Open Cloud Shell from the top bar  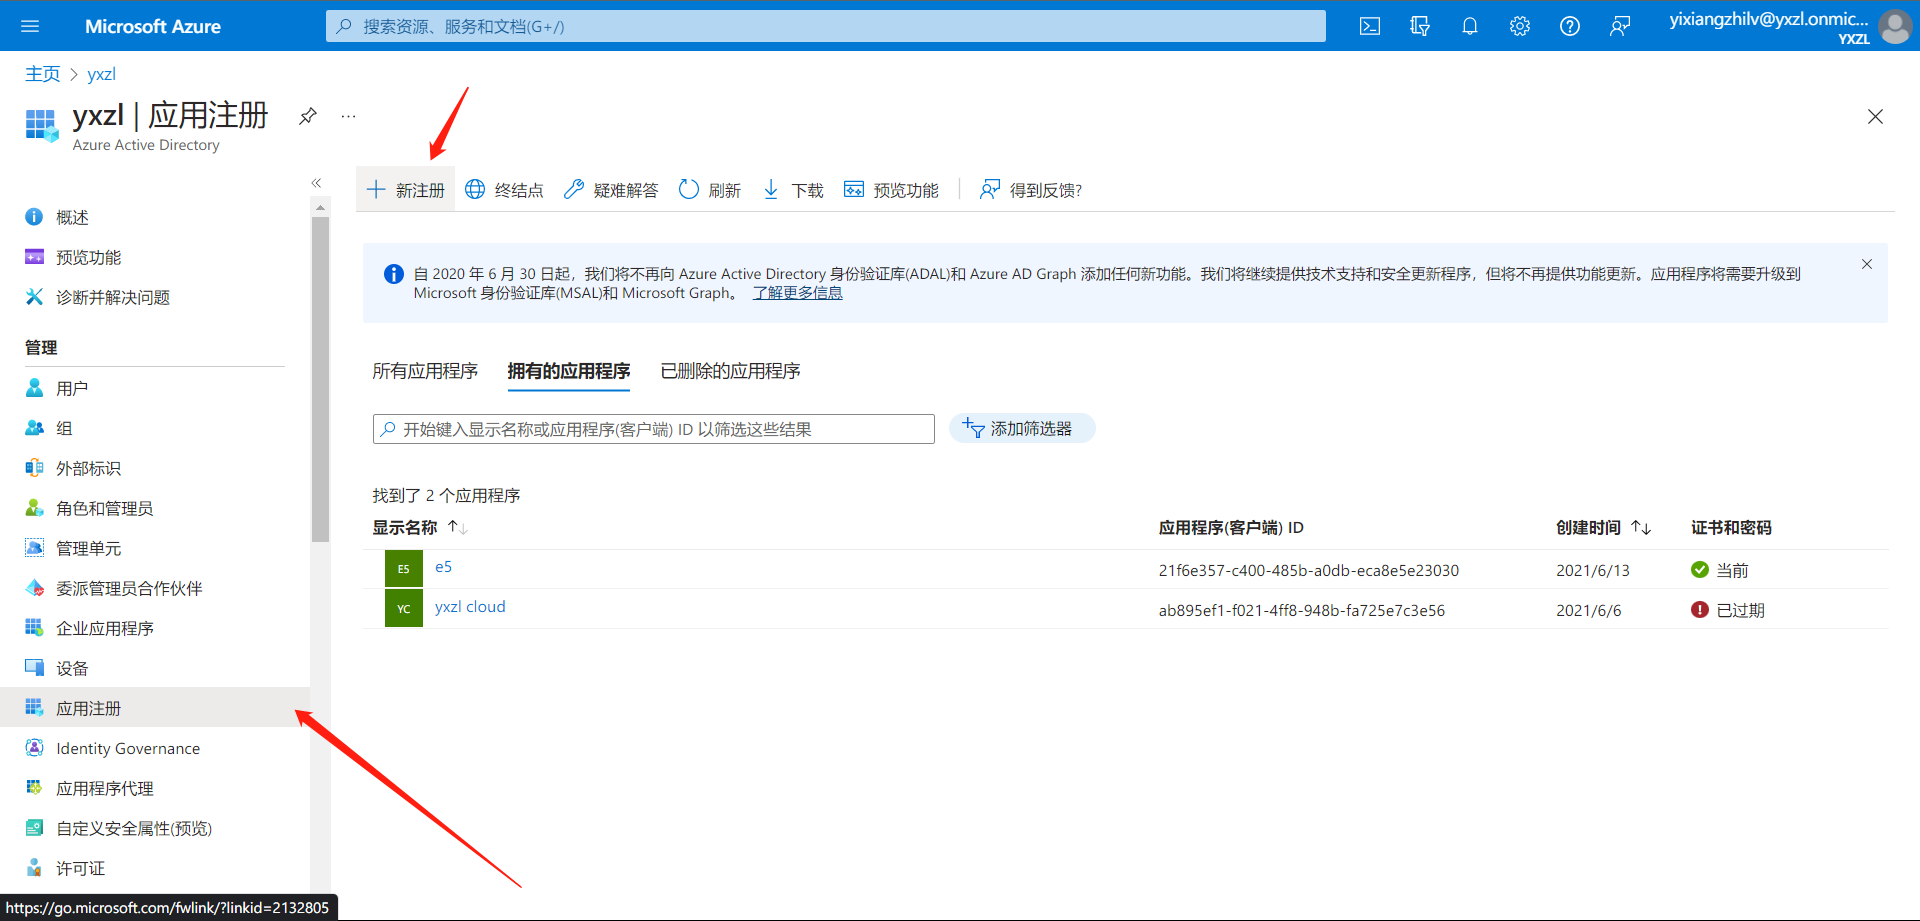1370,26
